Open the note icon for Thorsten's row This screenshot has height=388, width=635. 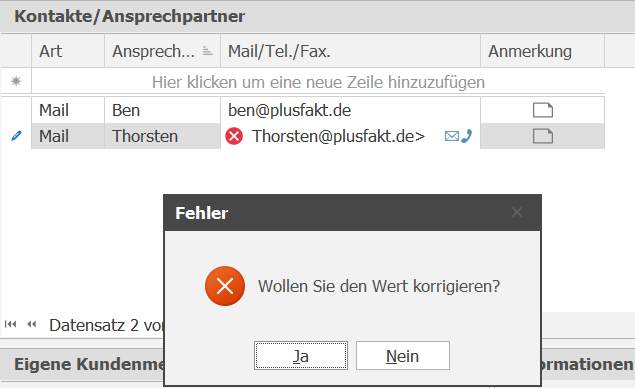[543, 136]
